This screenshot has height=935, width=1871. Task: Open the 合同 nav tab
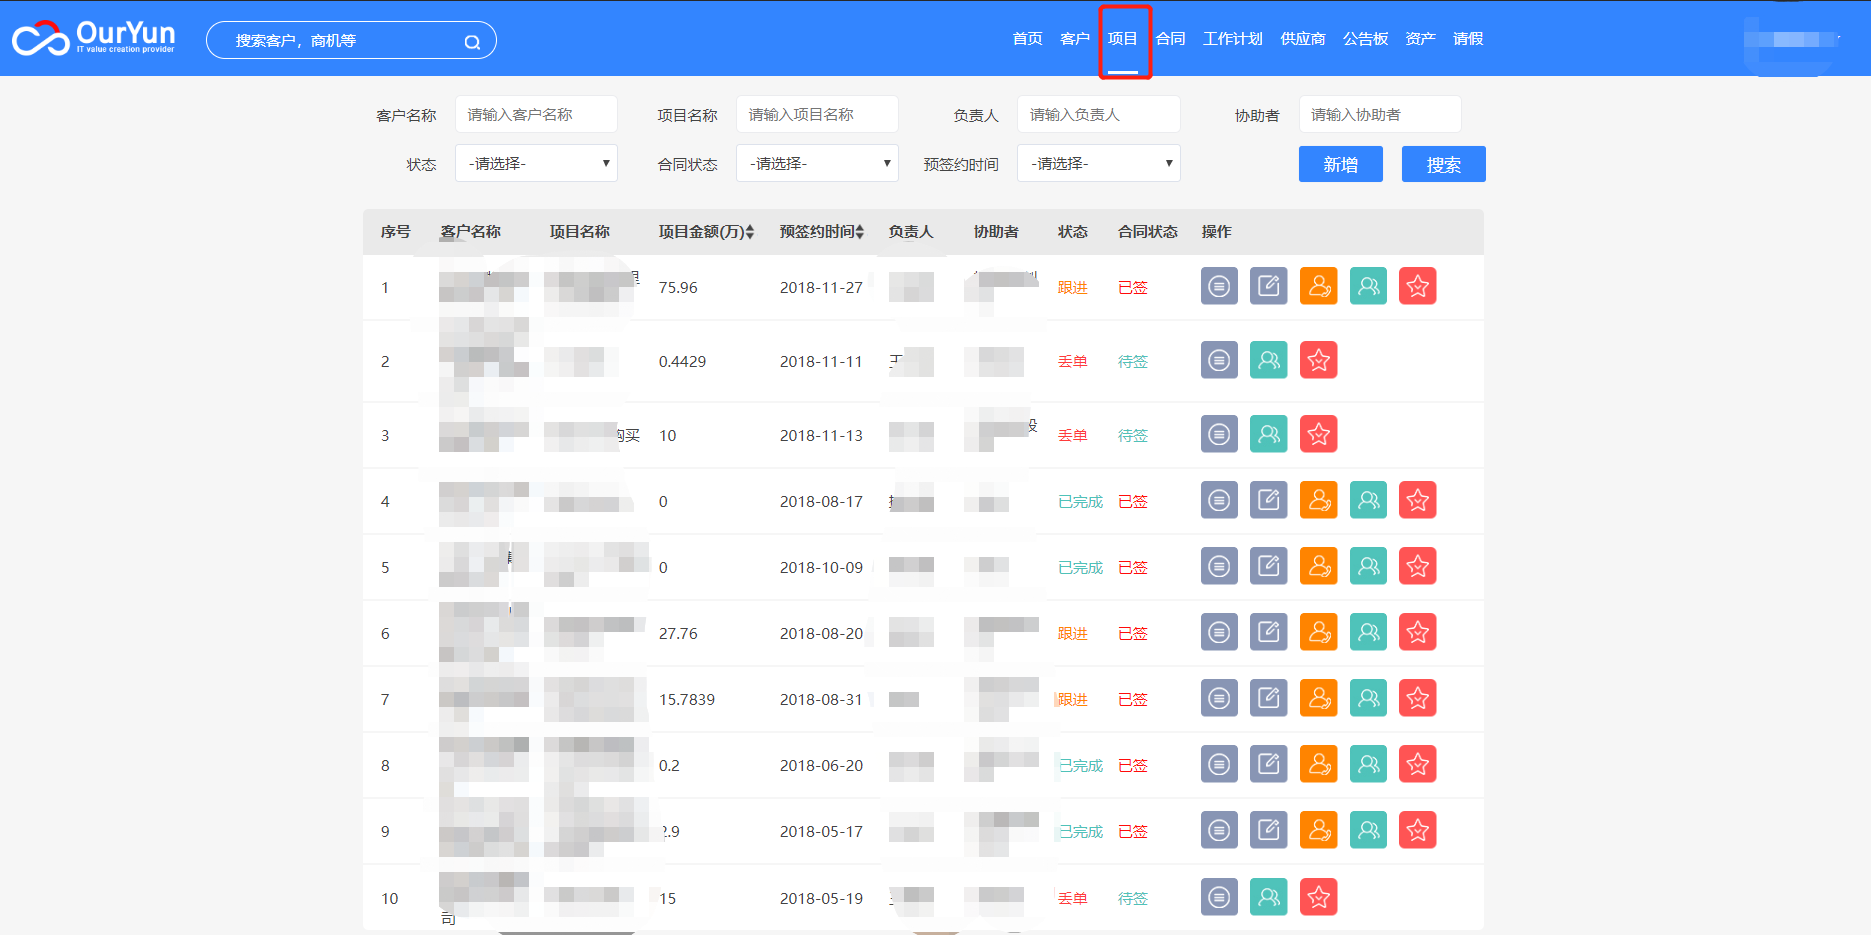click(1171, 39)
